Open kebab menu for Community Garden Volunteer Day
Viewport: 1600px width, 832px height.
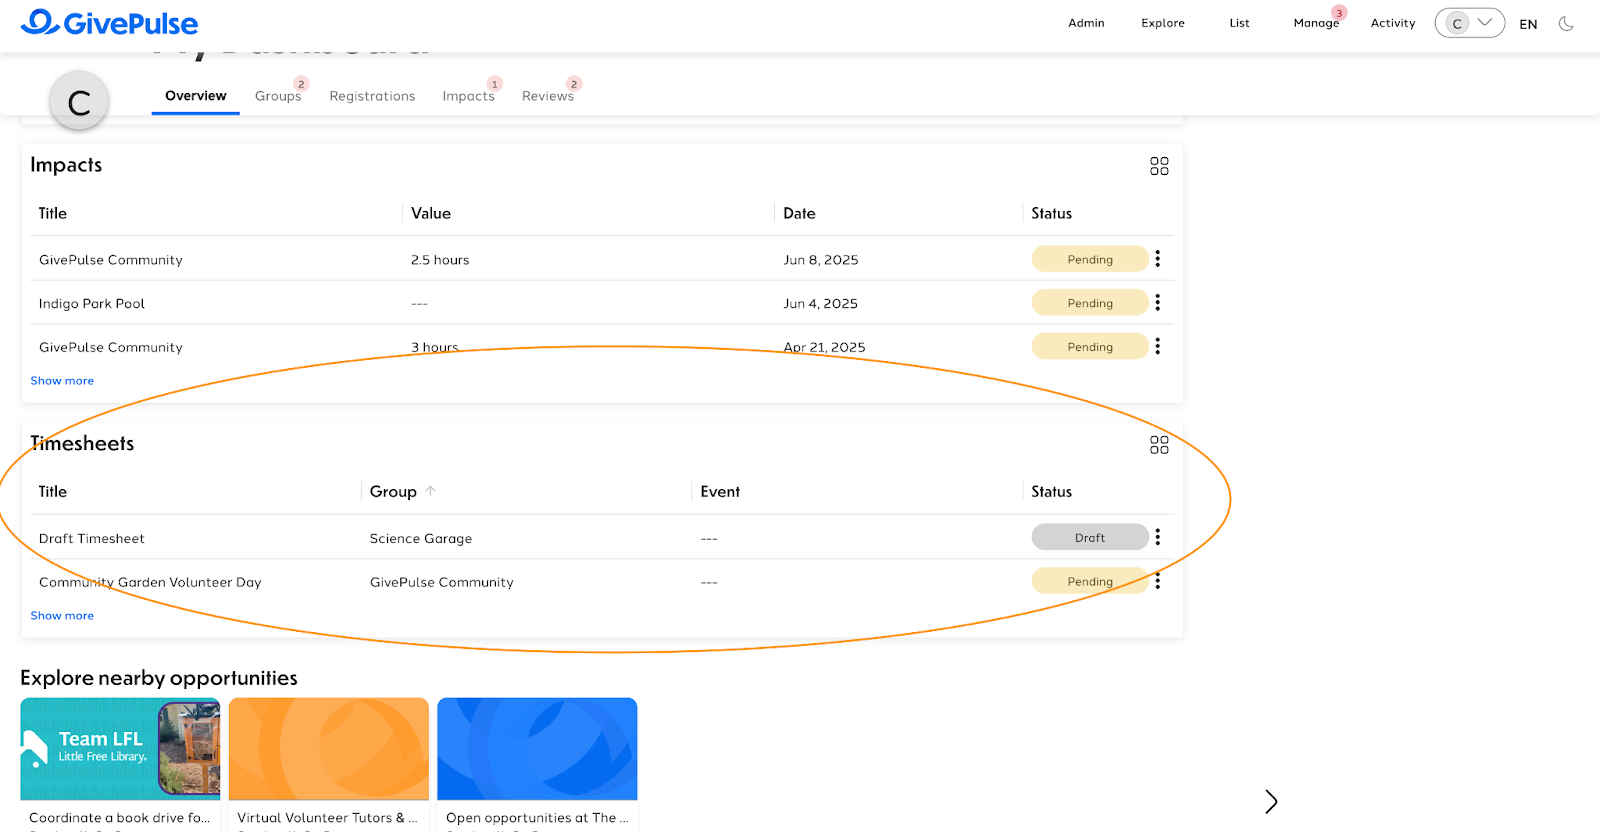1158,581
